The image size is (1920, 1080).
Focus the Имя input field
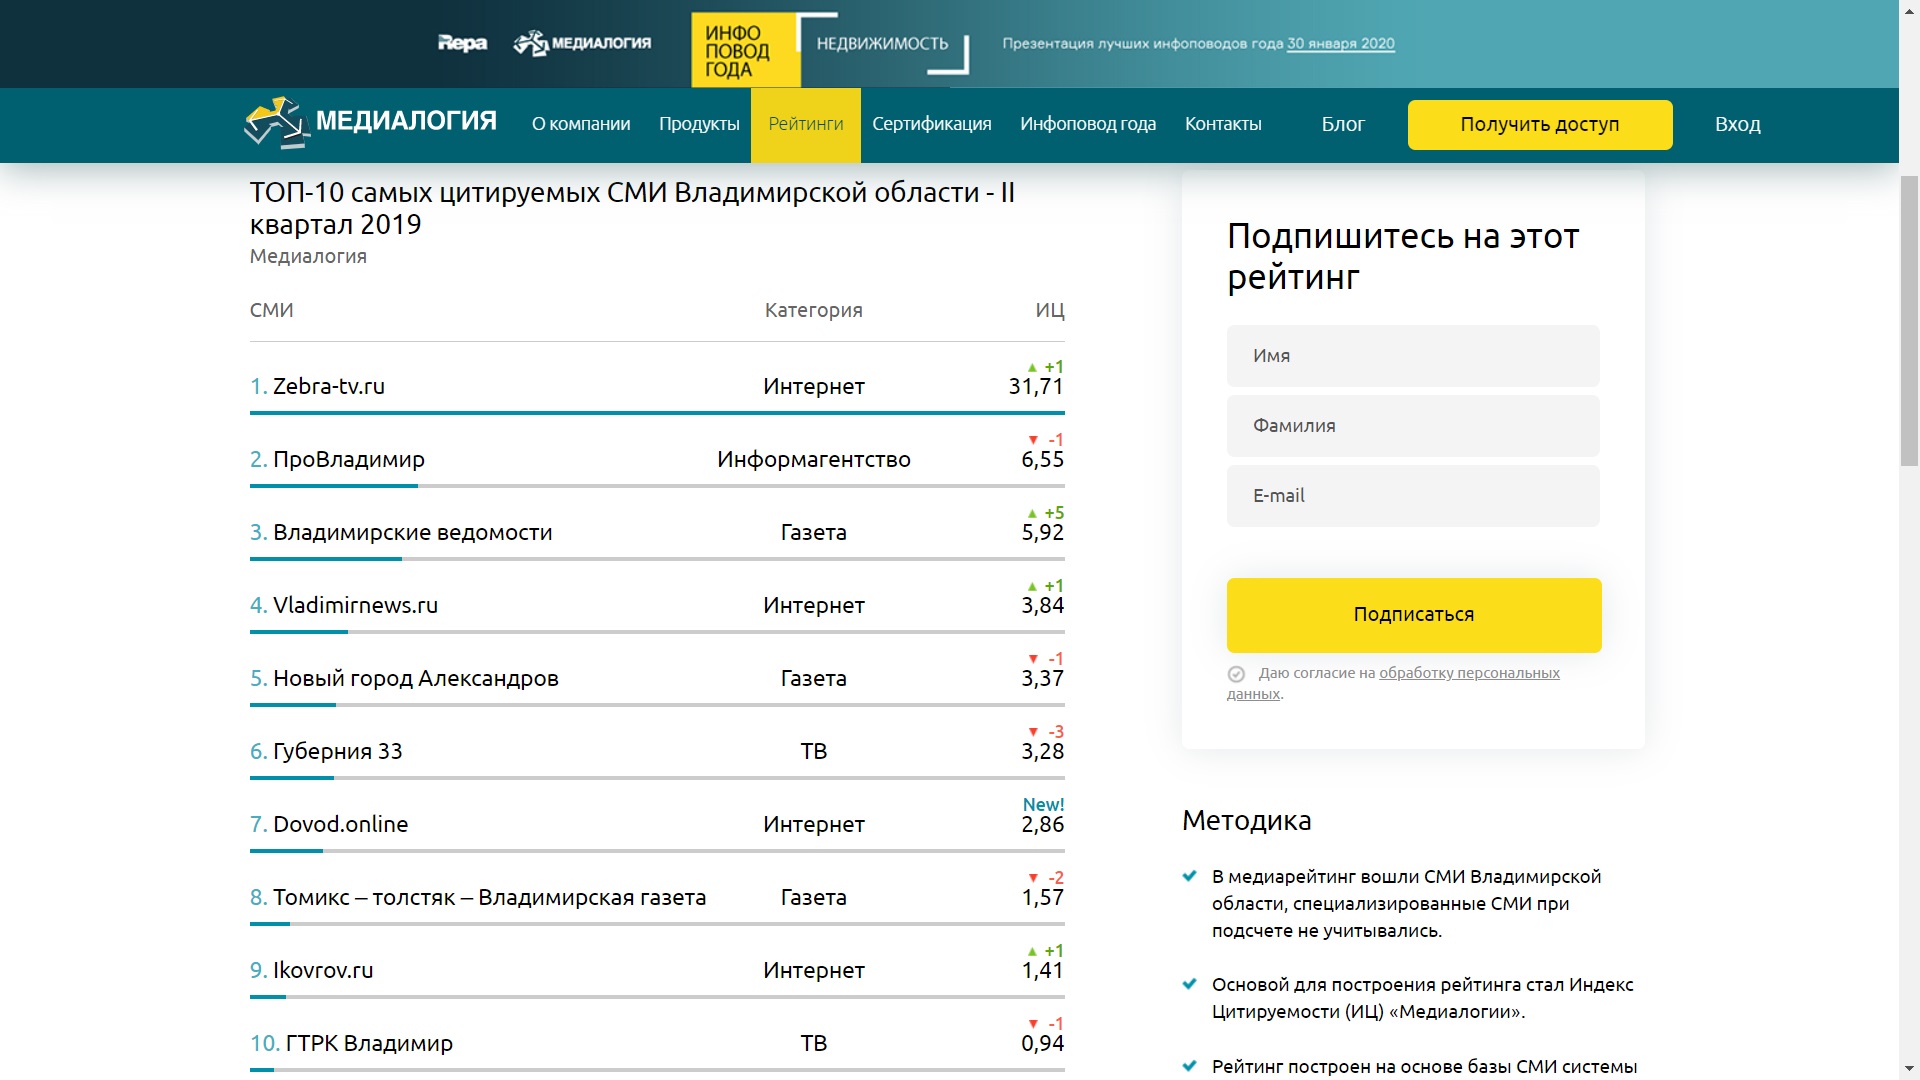pos(1413,356)
